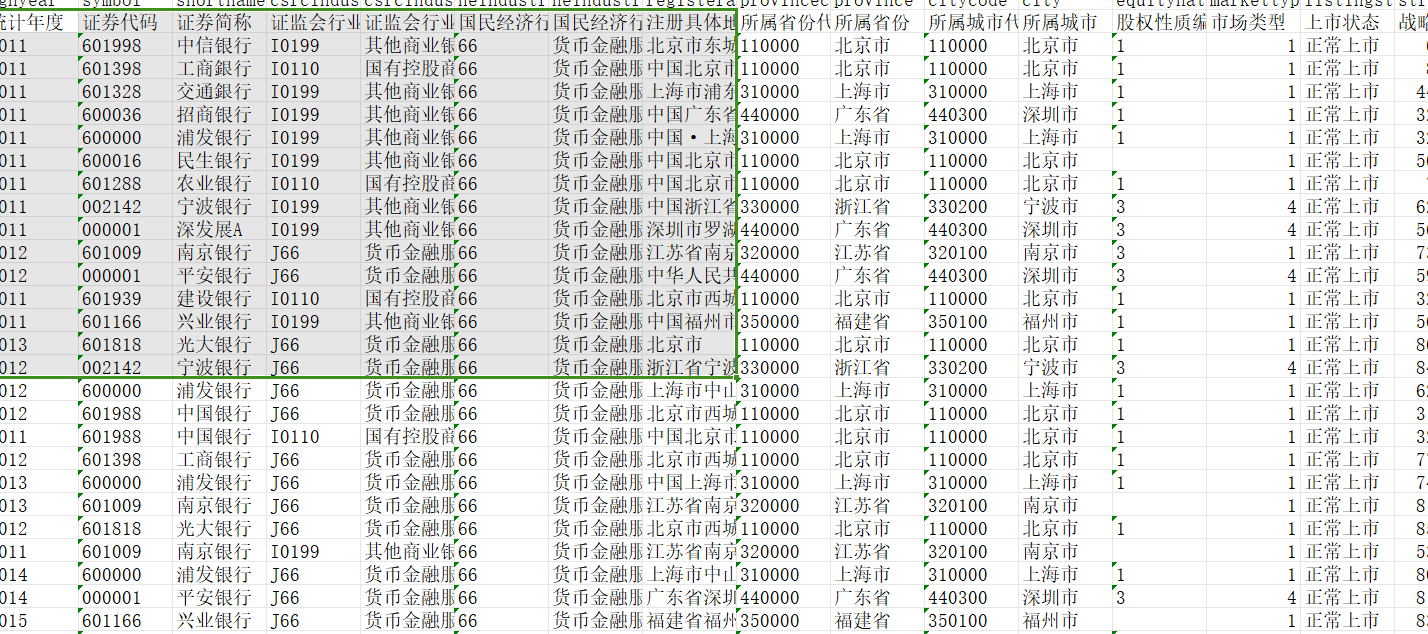Click the 农业银行 name cell
The height and width of the screenshot is (634, 1428).
[x=219, y=183]
